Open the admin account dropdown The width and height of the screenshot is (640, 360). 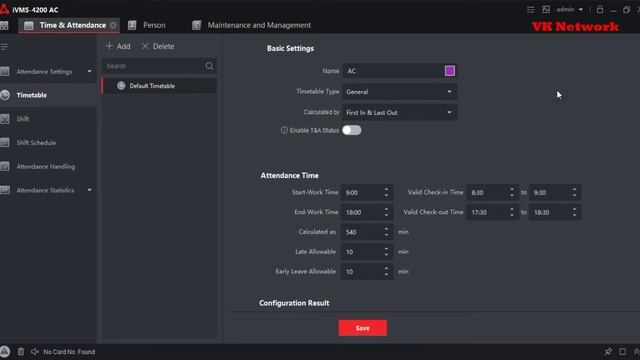point(570,9)
